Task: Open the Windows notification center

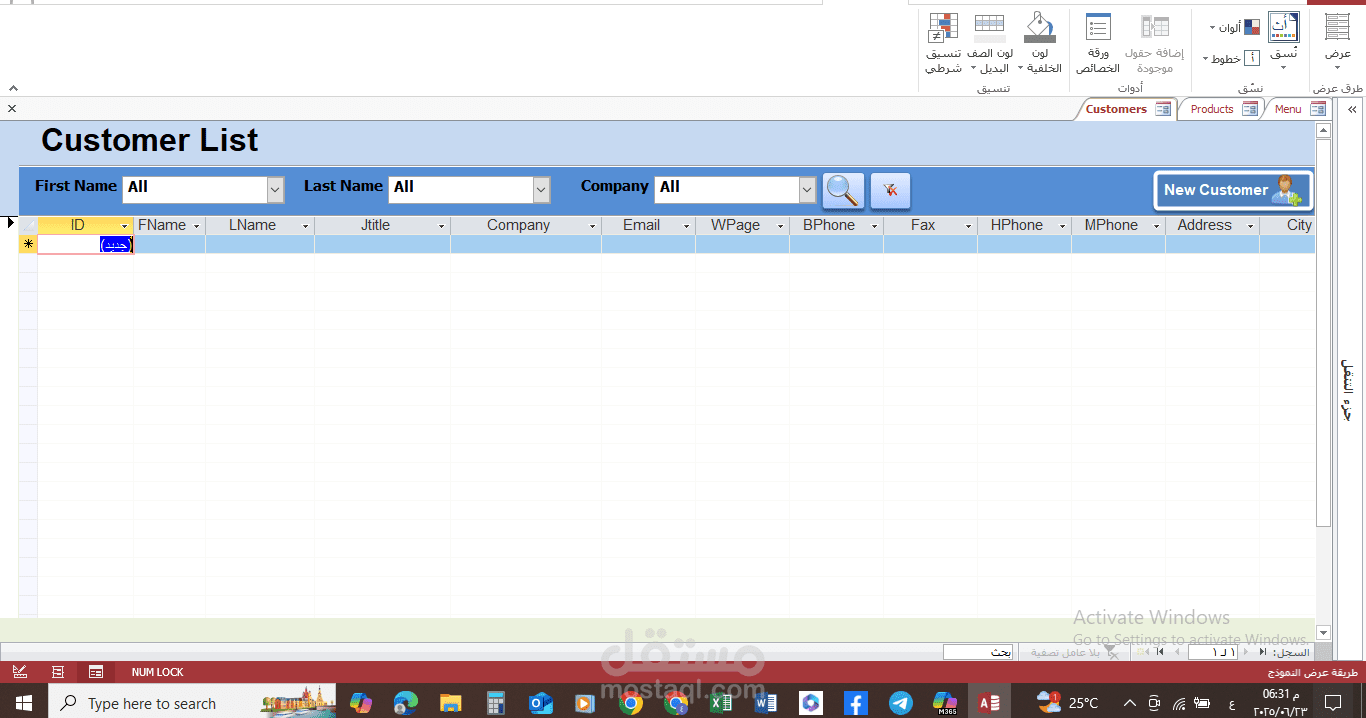Action: click(x=1332, y=703)
